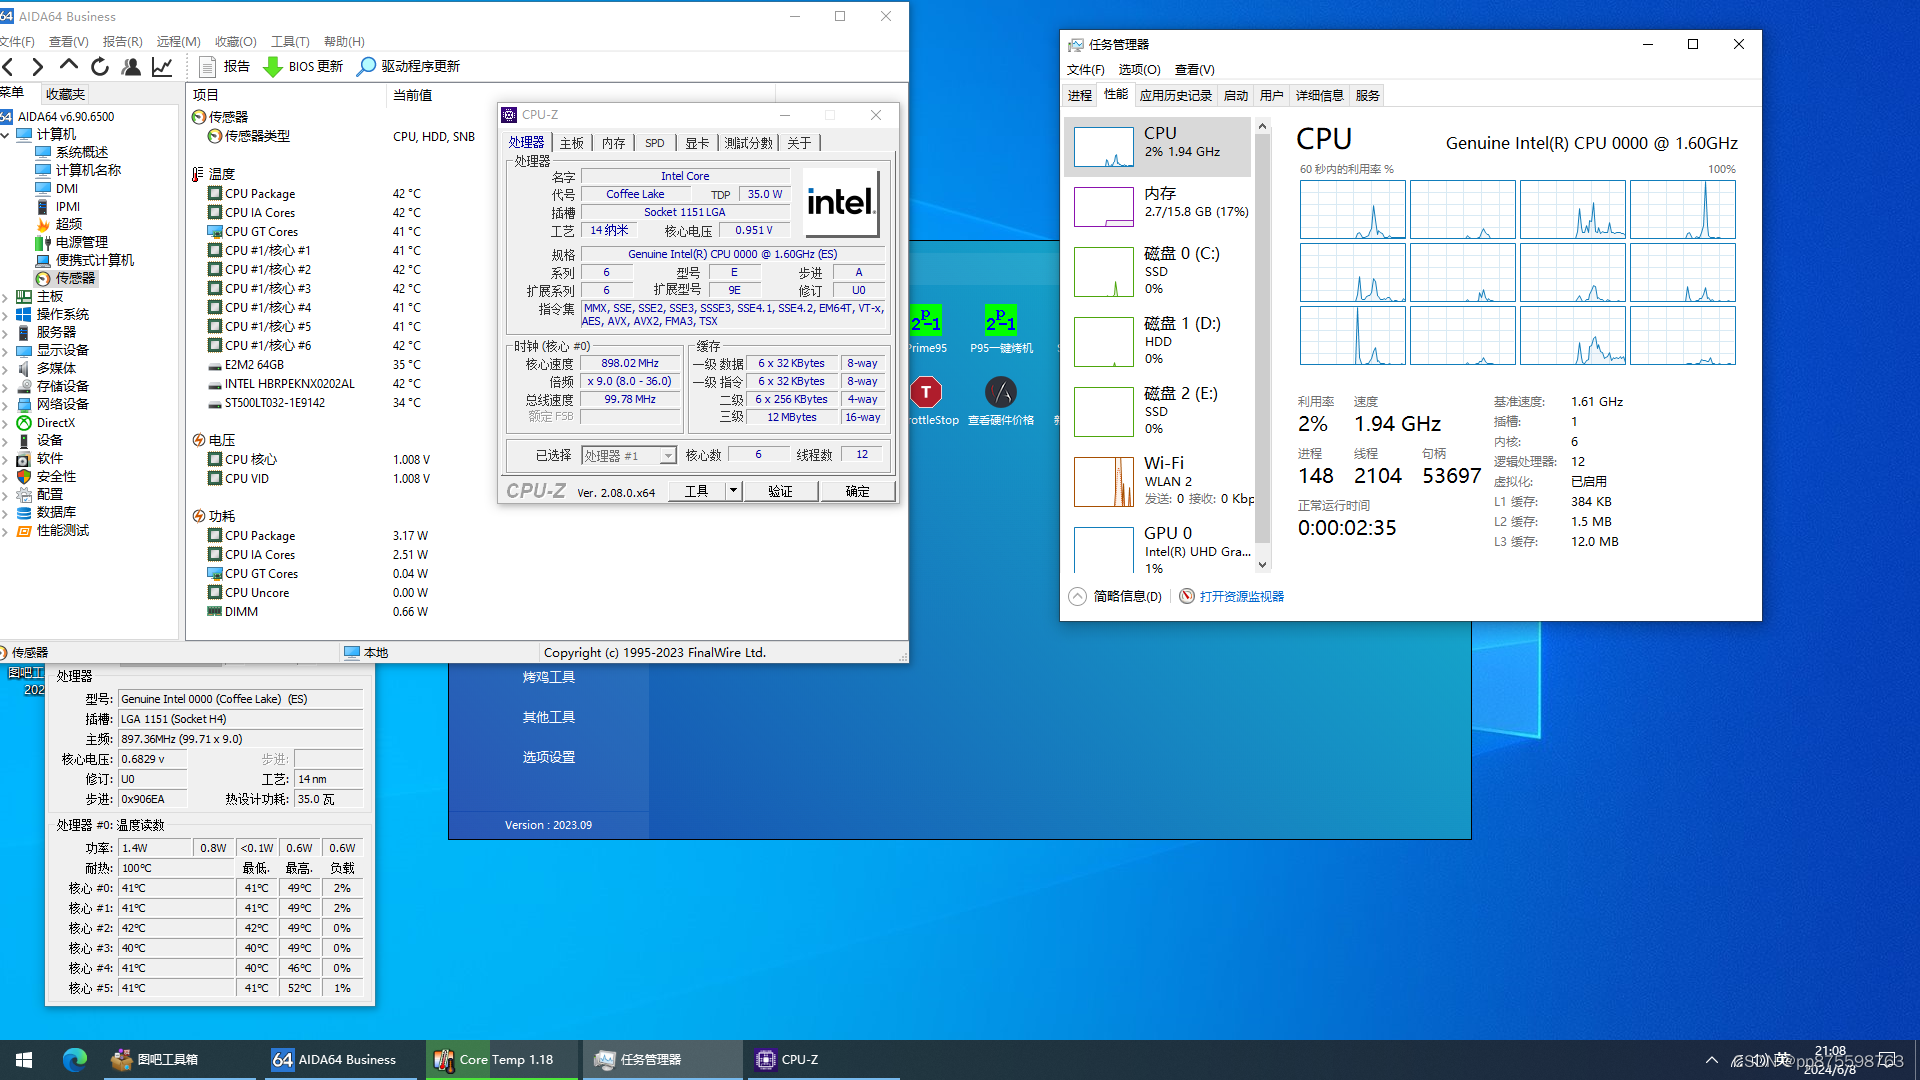Click the 确定 button in CPU-Z

click(857, 491)
